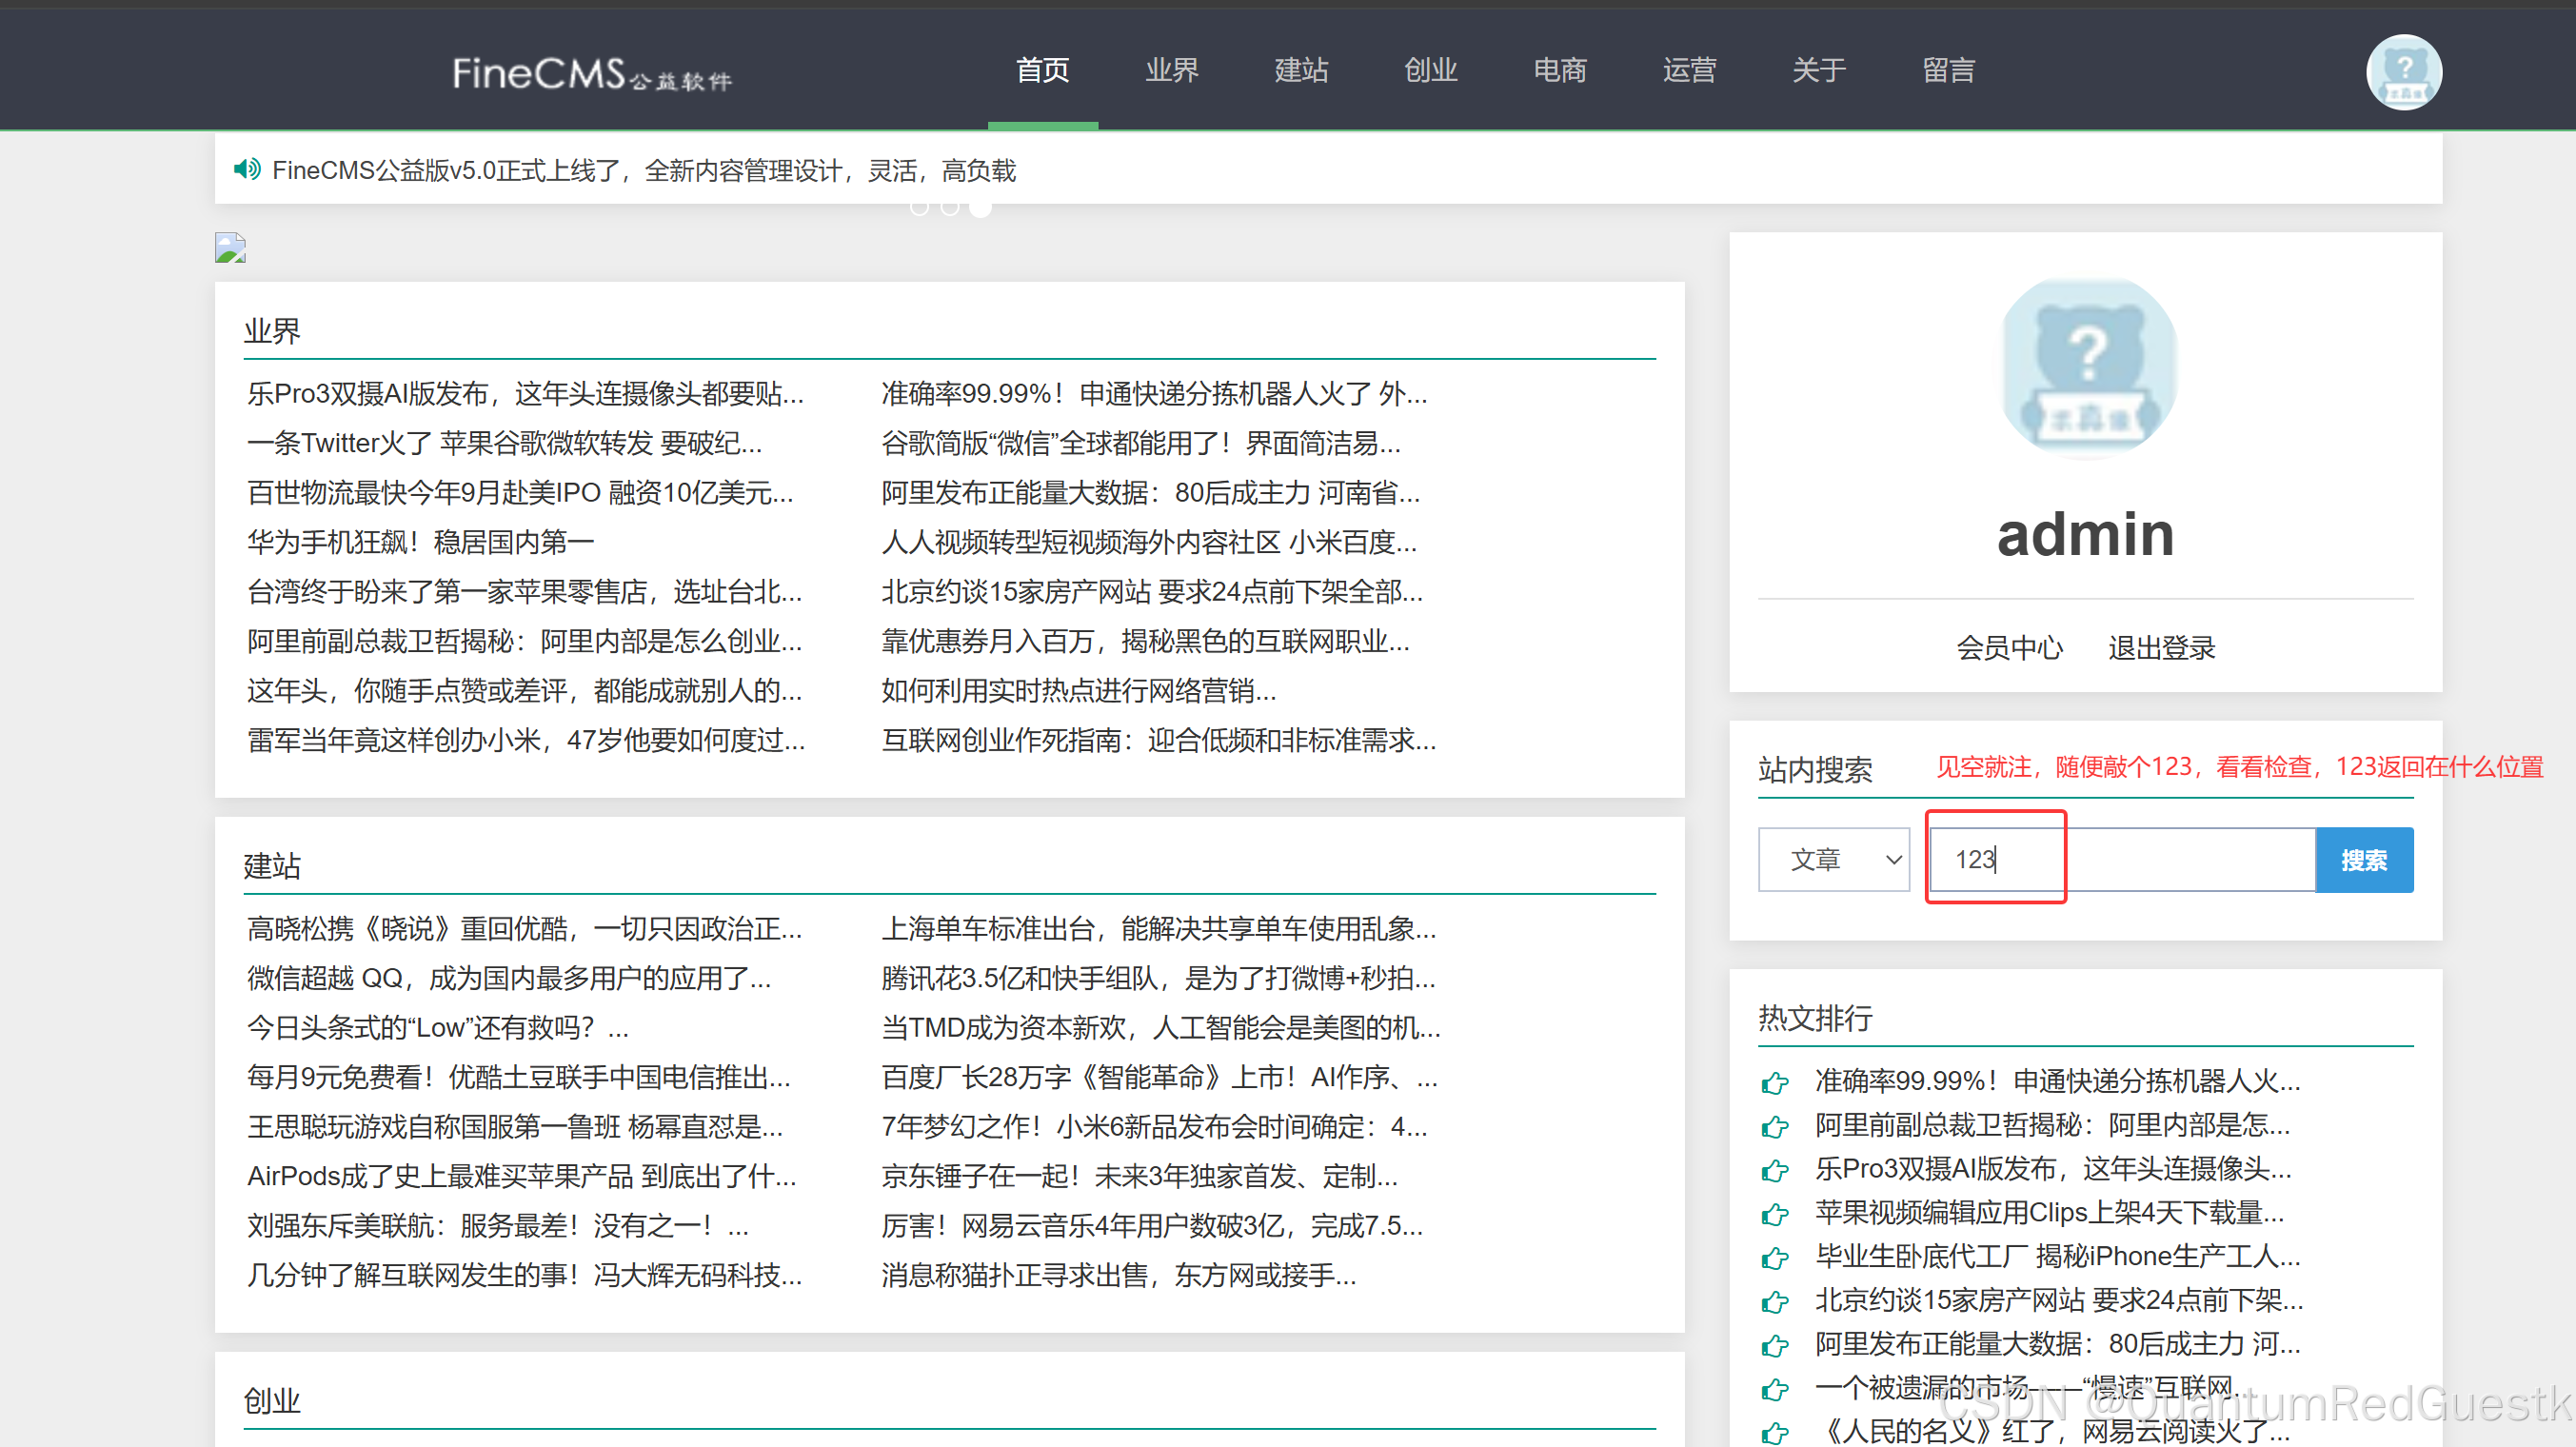Open the 文章 search type dropdown
This screenshot has height=1447, width=2576.
pyautogui.click(x=1833, y=859)
